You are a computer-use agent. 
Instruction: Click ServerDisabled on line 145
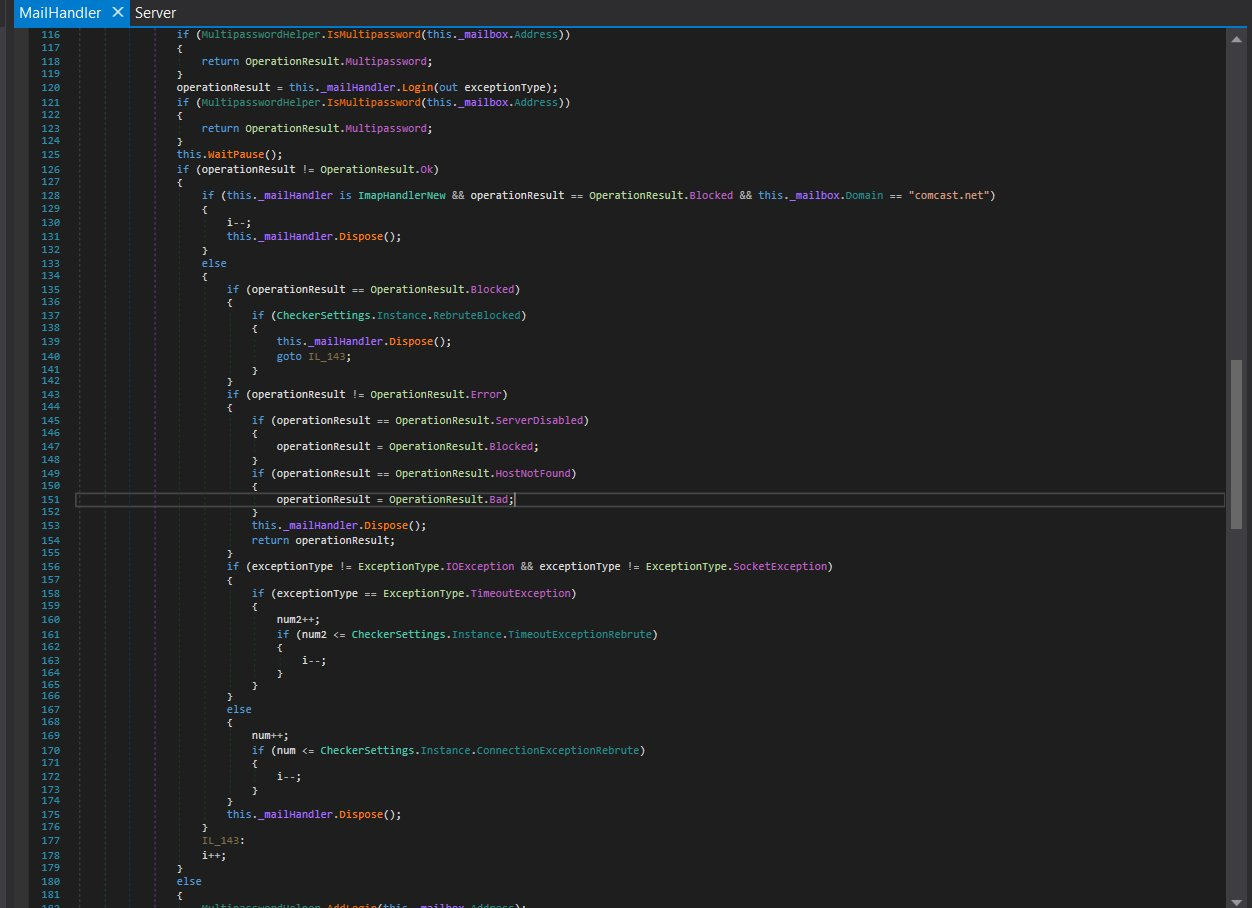click(x=539, y=420)
